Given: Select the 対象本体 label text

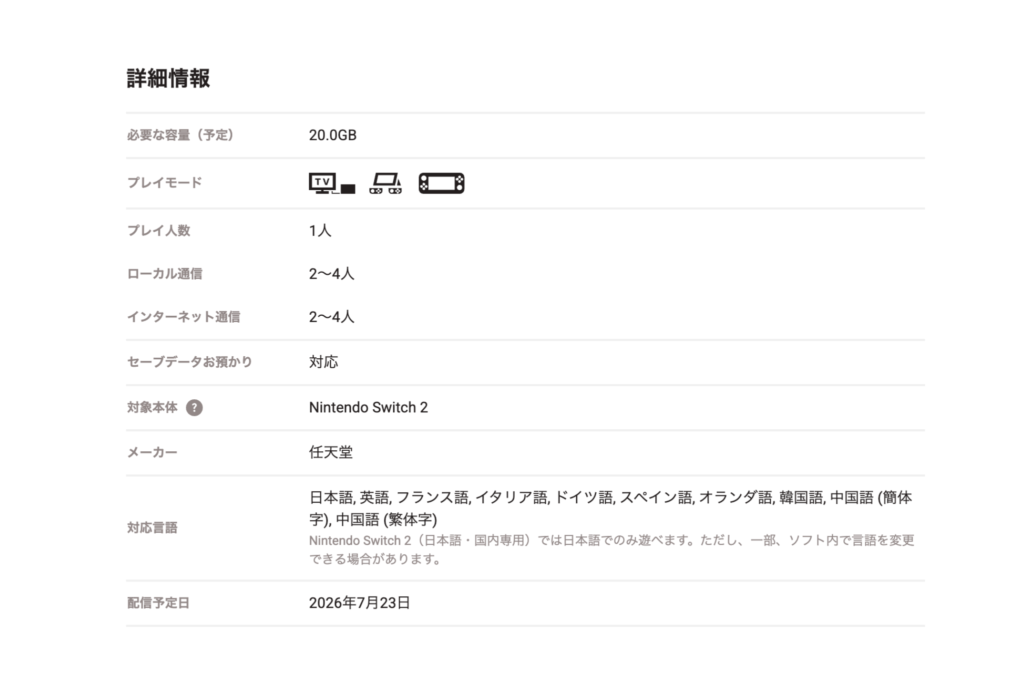Looking at the screenshot, I should click(x=152, y=407).
